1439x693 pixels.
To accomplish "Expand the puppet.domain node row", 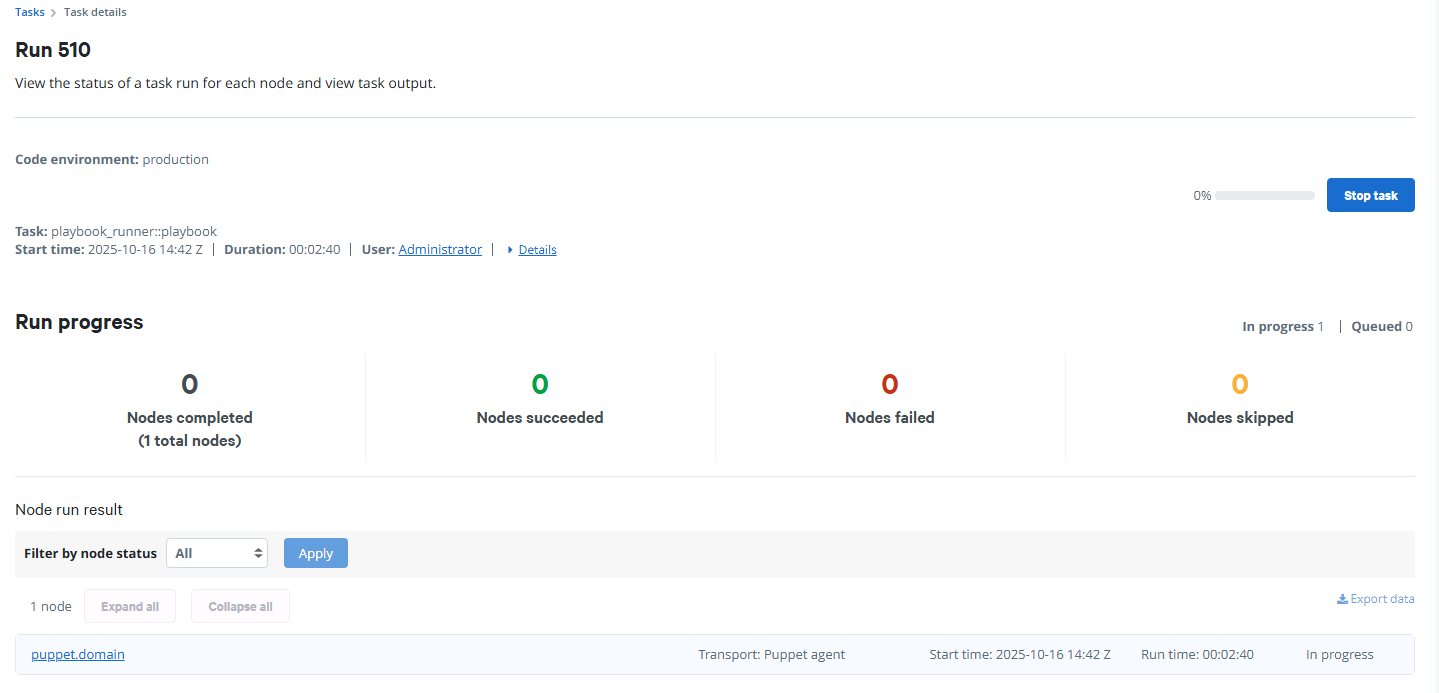I will [x=77, y=654].
